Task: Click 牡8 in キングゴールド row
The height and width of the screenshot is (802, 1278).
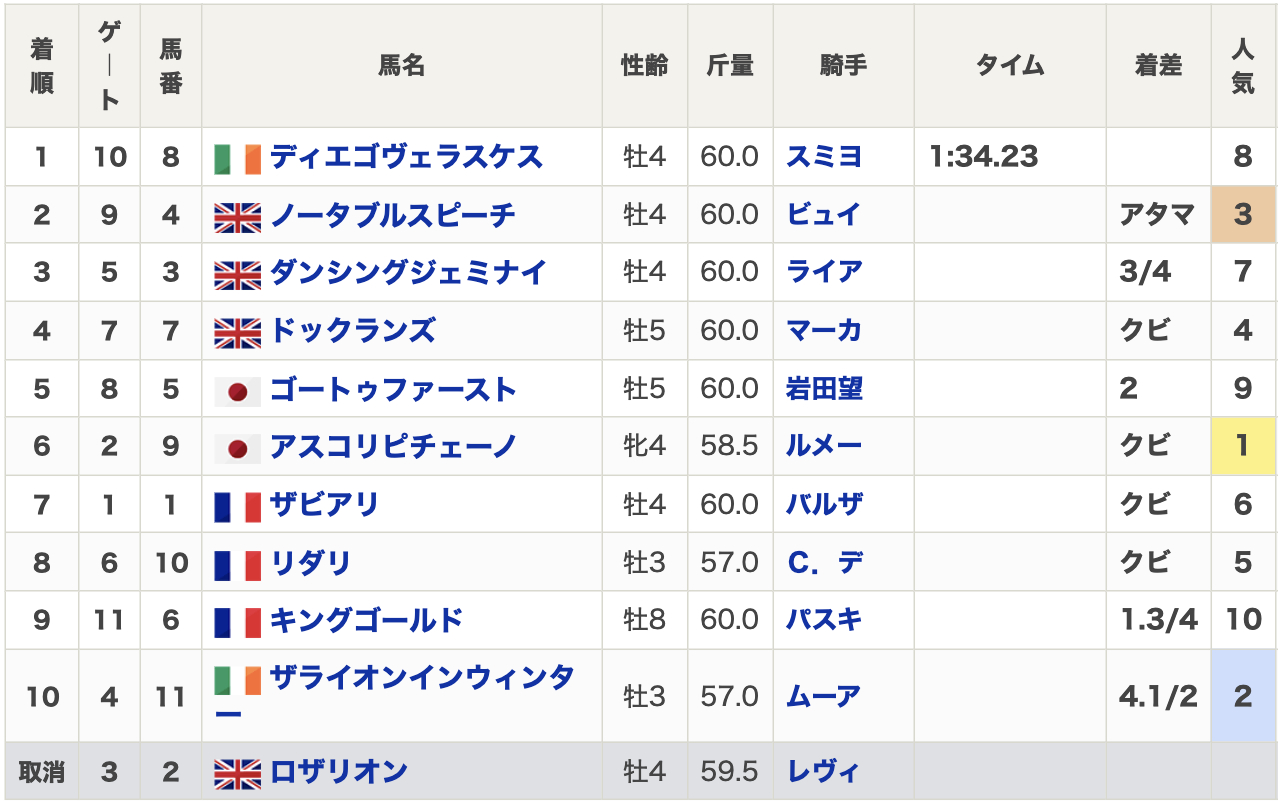Action: pyautogui.click(x=644, y=620)
